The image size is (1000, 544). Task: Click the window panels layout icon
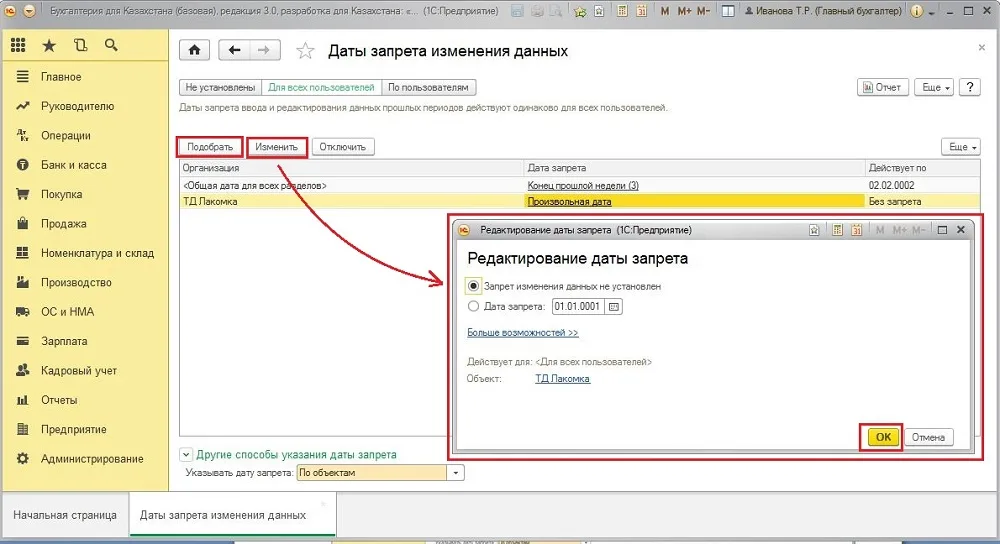728,11
